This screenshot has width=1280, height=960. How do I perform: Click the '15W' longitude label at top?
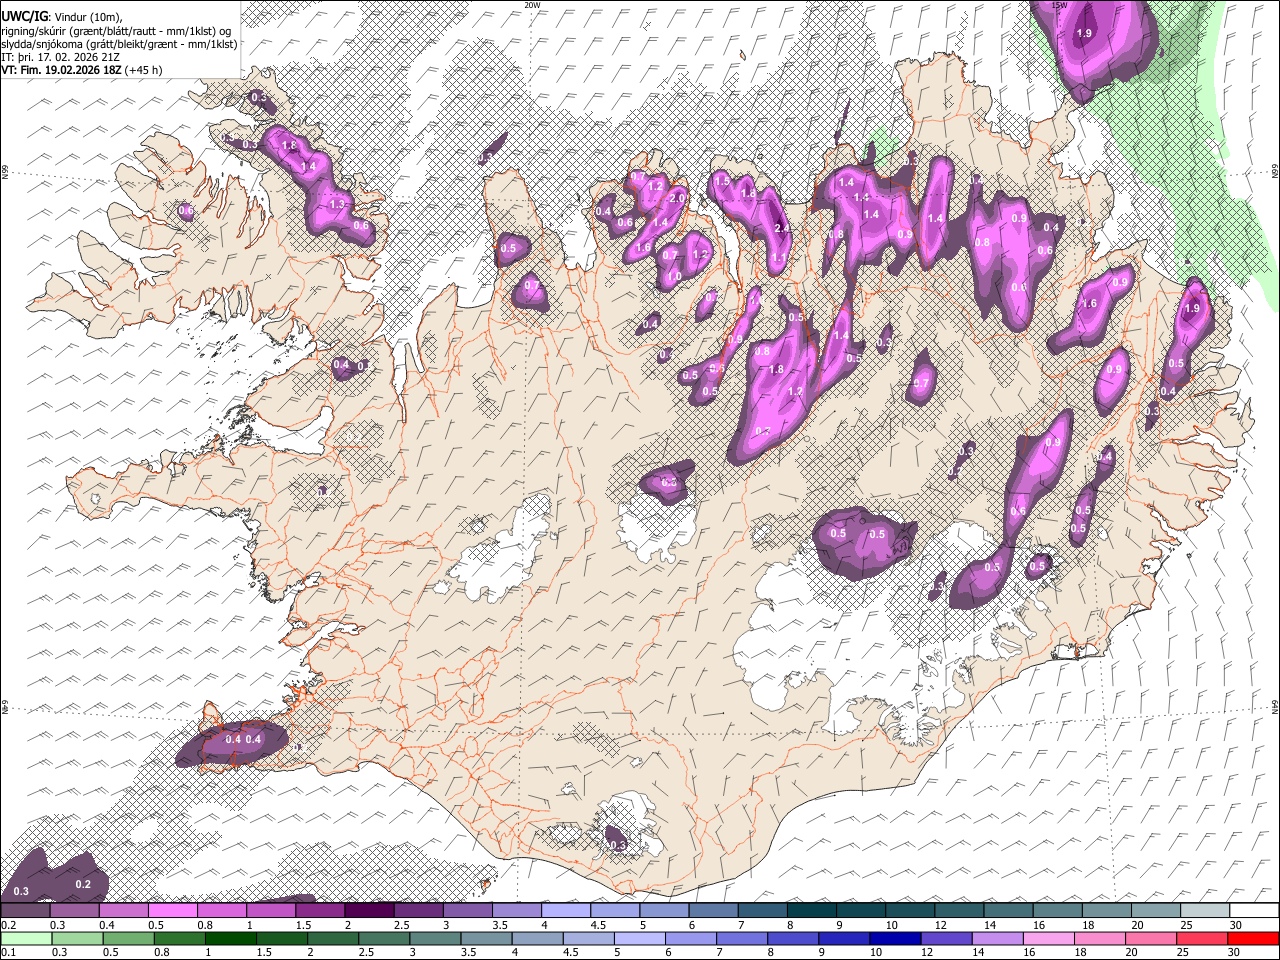[1061, 5]
